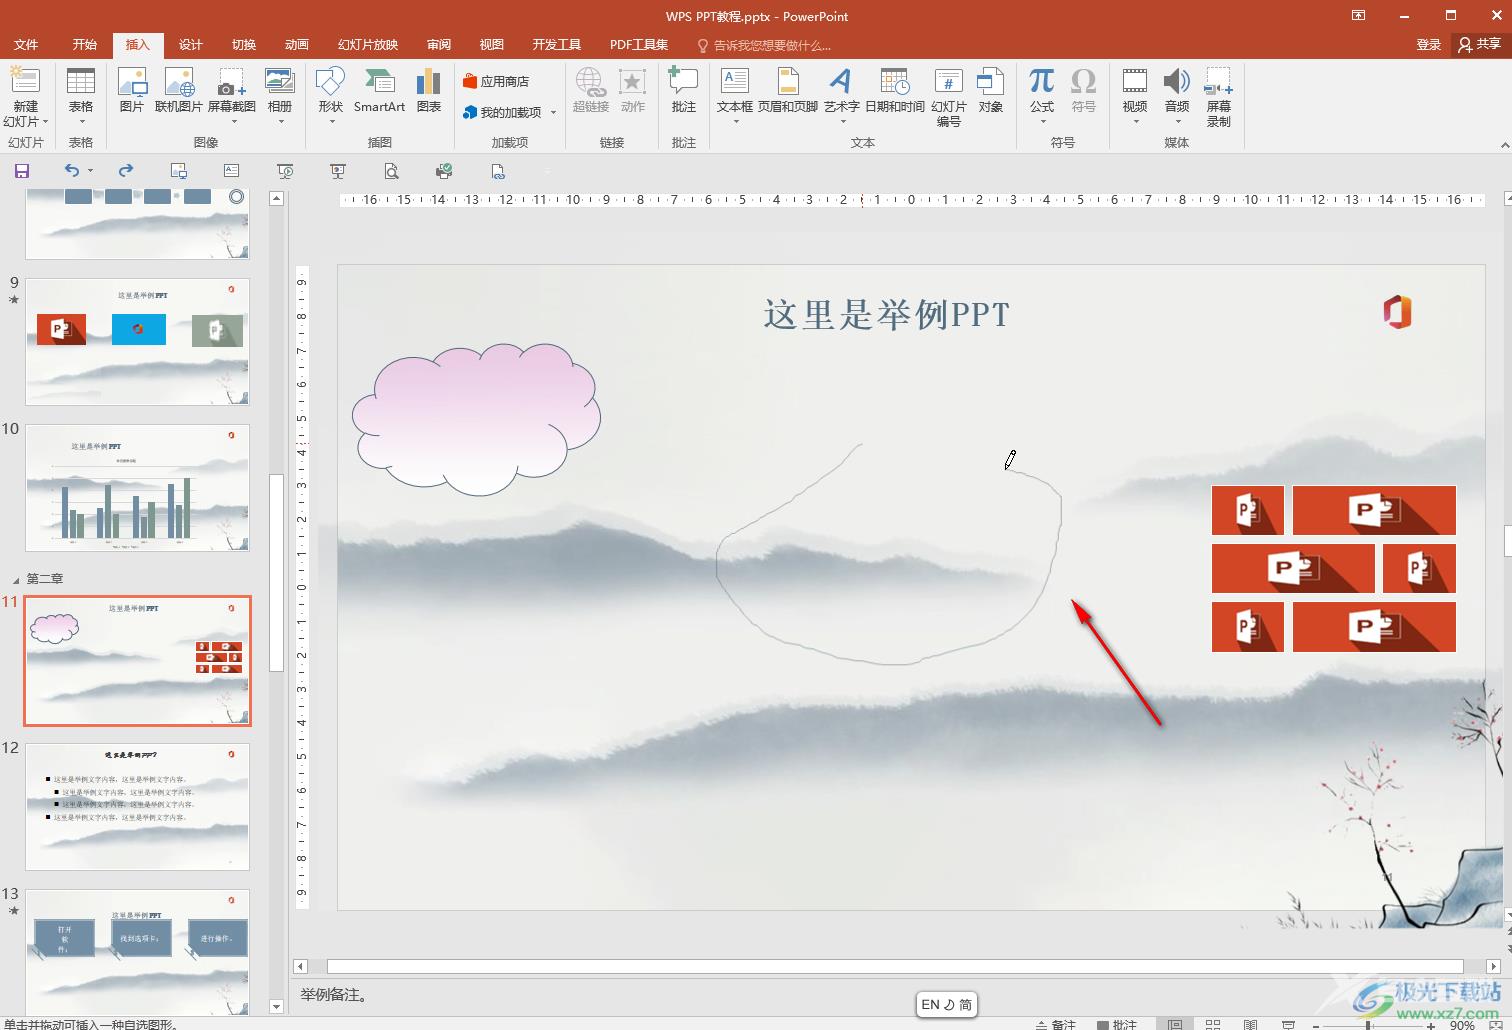Expand the 相册 photo album dropdown
This screenshot has height=1030, width=1512.
281,122
